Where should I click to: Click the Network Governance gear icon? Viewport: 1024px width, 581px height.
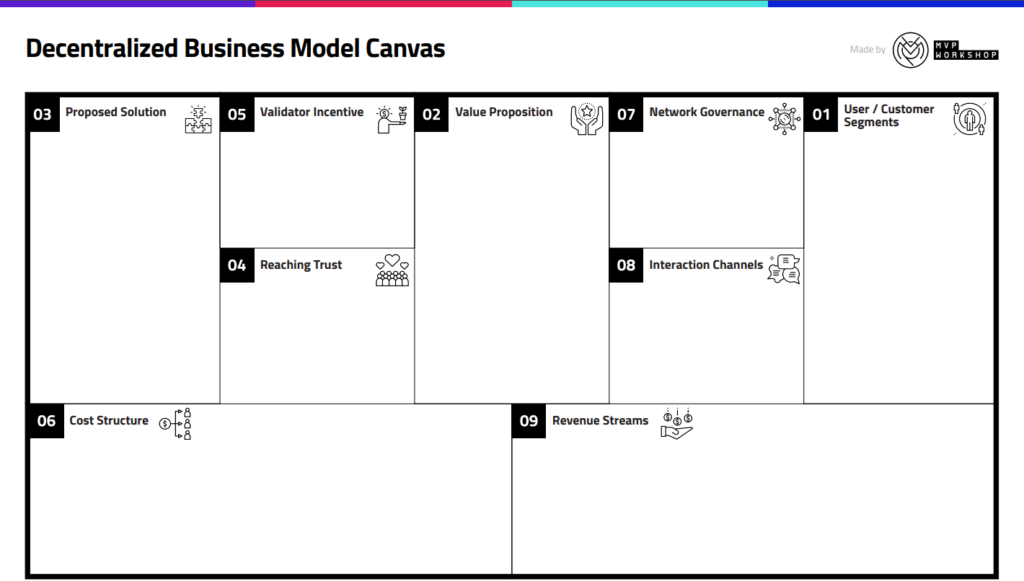[x=784, y=119]
